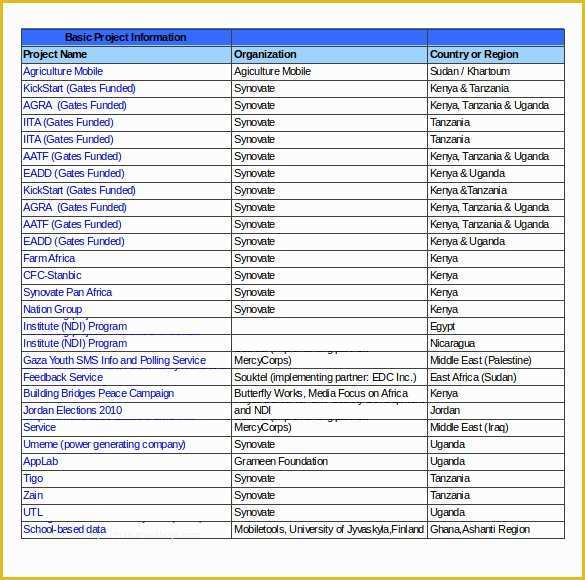Screen dimensions: 585x580
Task: Click 'Kenya' in the Farm Africa row
Action: pyautogui.click(x=444, y=258)
